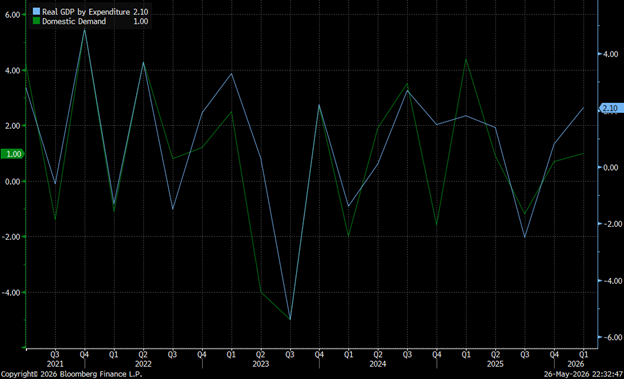This screenshot has height=379, width=624.
Task: Click the 2022 year label
Action: [x=143, y=364]
